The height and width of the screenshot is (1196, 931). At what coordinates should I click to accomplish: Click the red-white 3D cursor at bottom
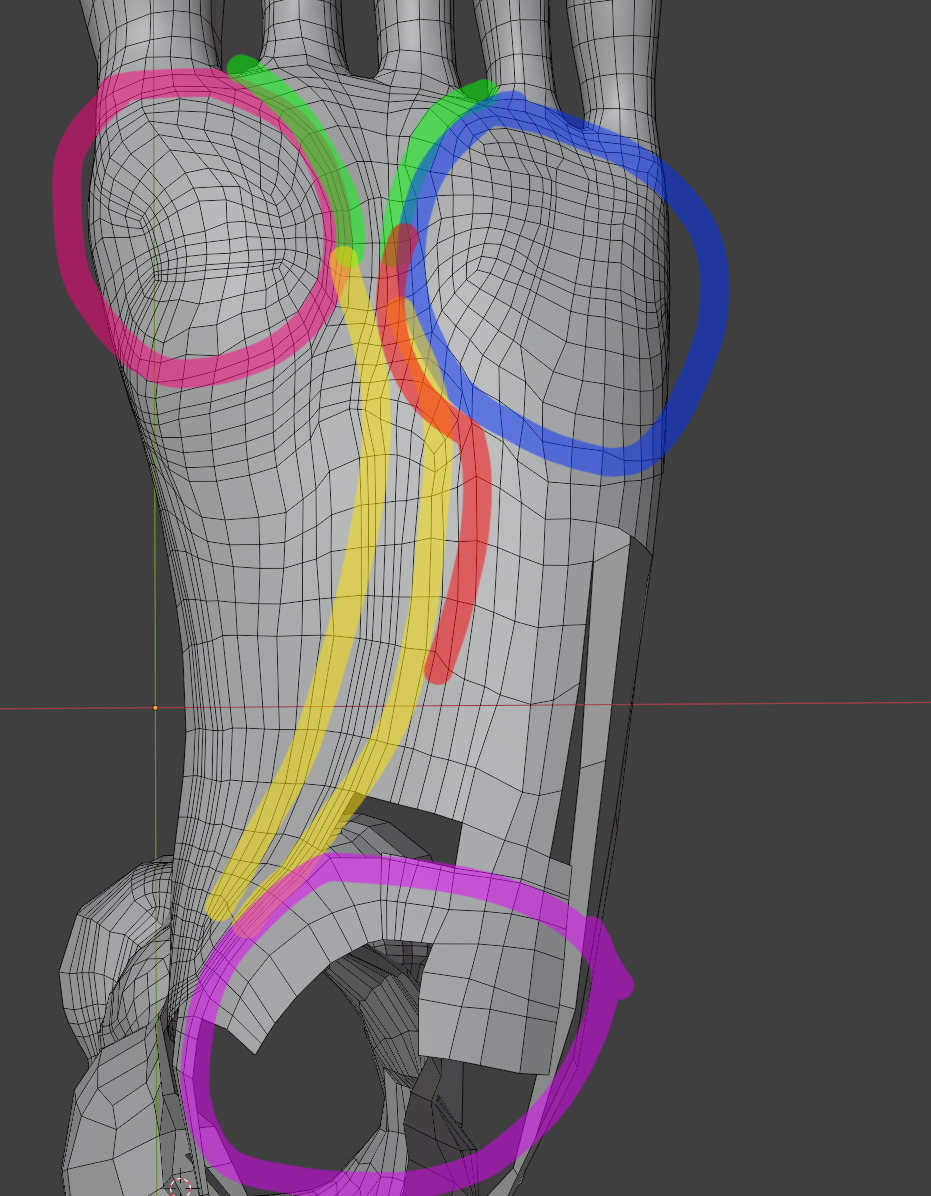[180, 1187]
